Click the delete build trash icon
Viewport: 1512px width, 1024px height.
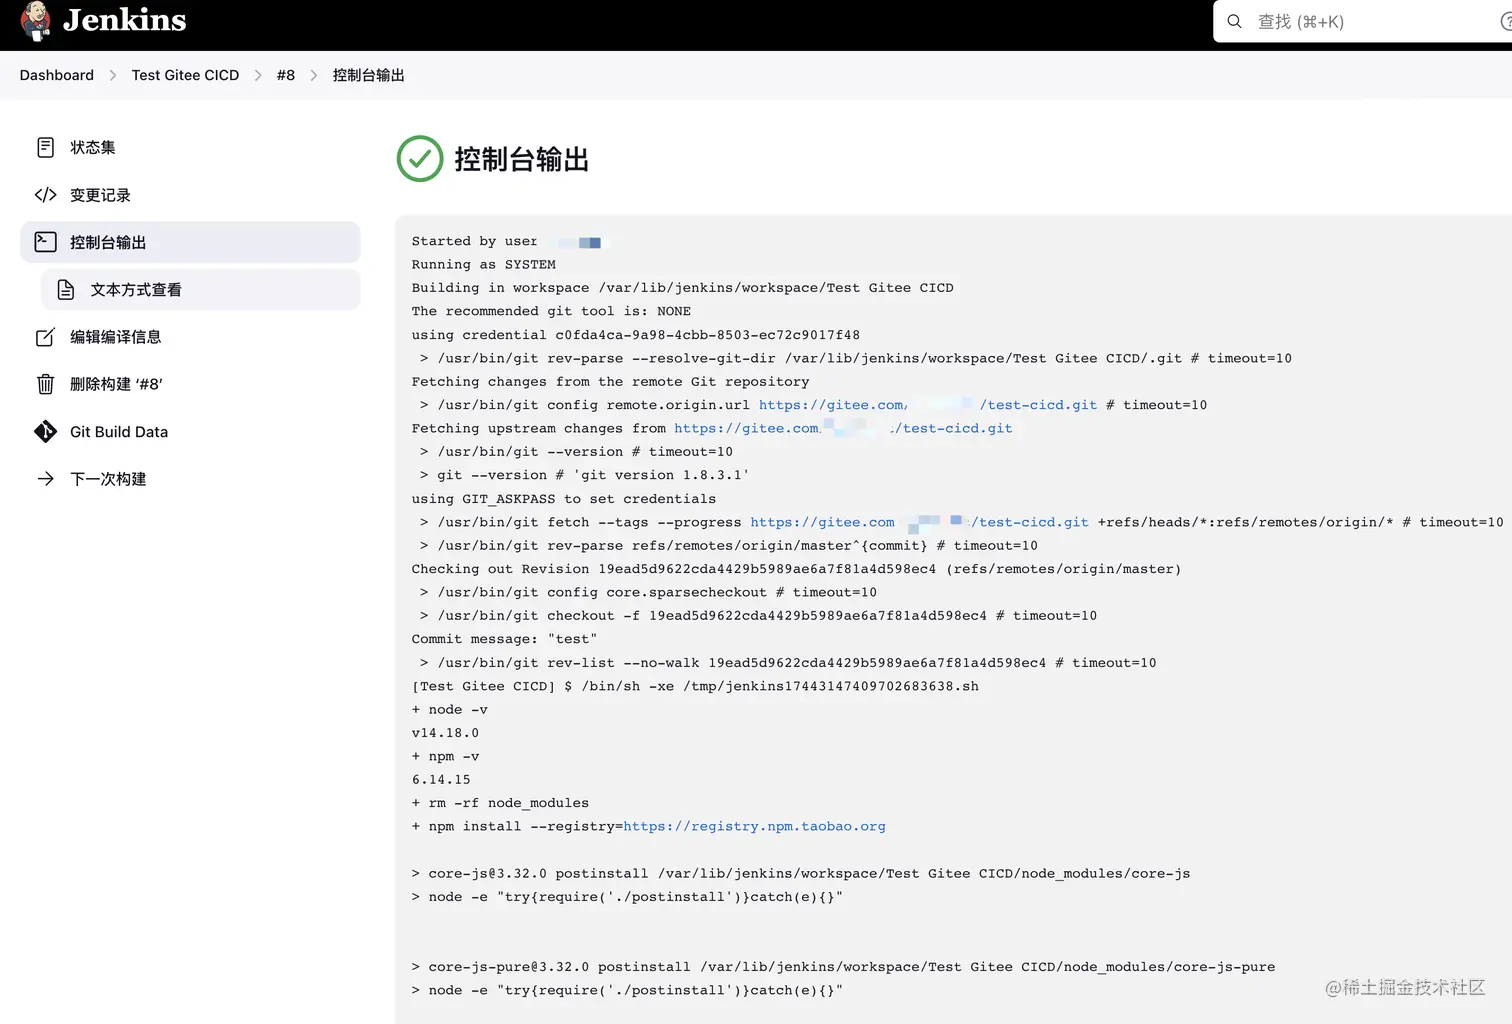(x=45, y=384)
